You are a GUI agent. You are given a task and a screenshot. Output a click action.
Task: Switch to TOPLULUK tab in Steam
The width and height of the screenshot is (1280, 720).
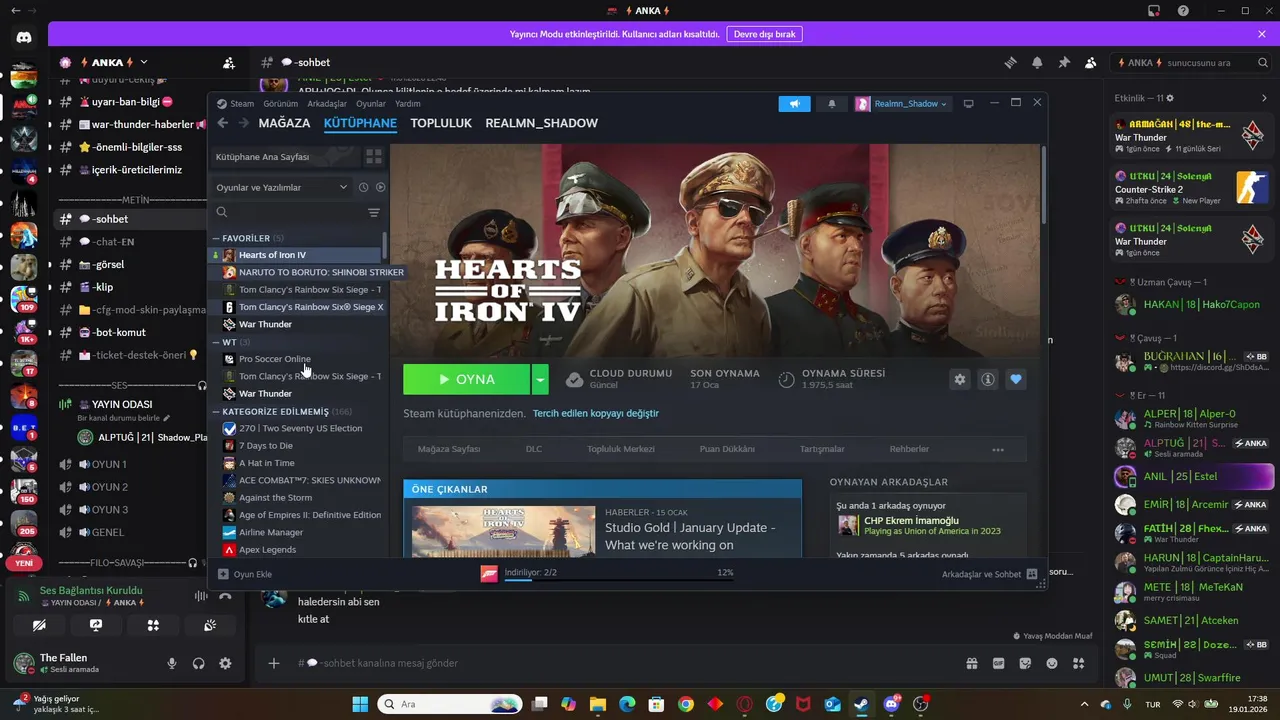coord(441,123)
